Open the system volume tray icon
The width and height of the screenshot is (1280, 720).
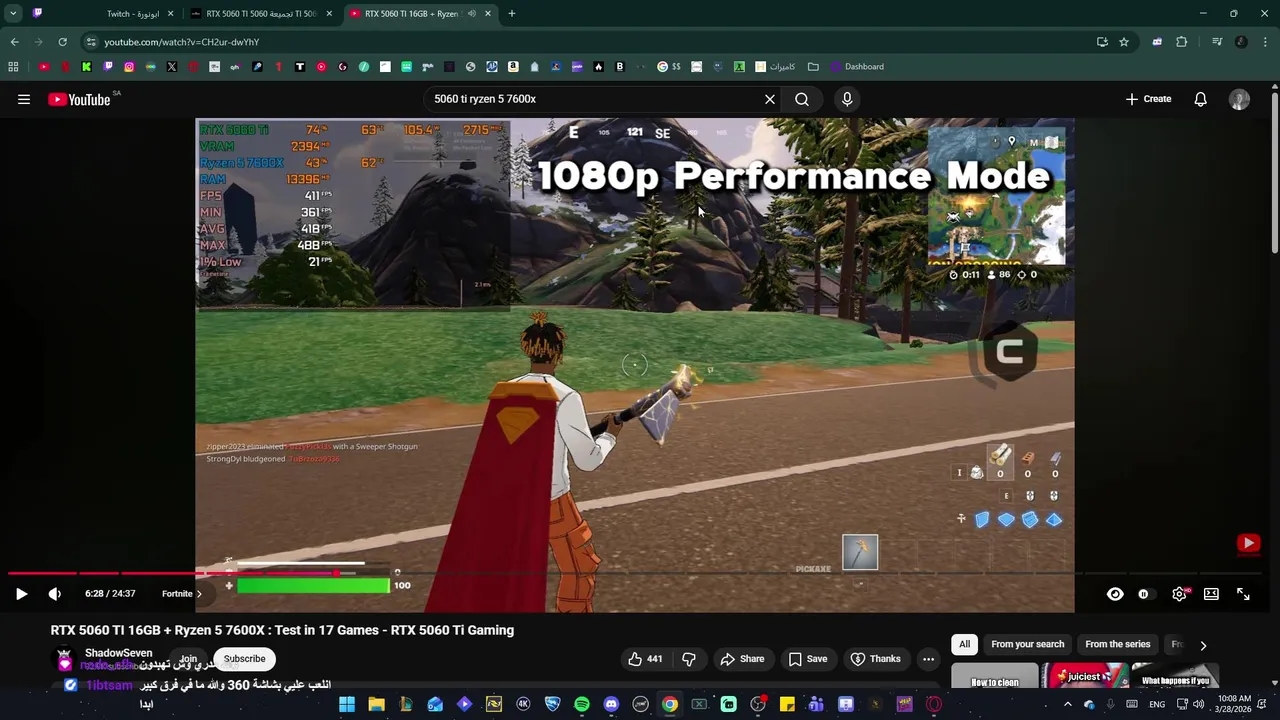[1198, 705]
